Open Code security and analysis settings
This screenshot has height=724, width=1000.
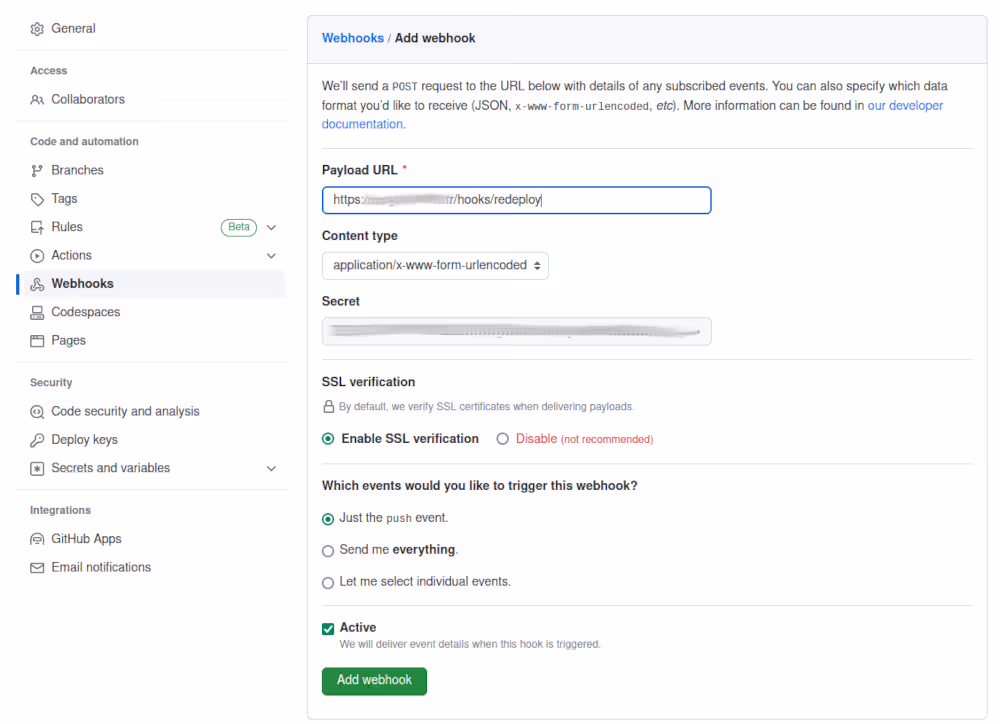125,412
